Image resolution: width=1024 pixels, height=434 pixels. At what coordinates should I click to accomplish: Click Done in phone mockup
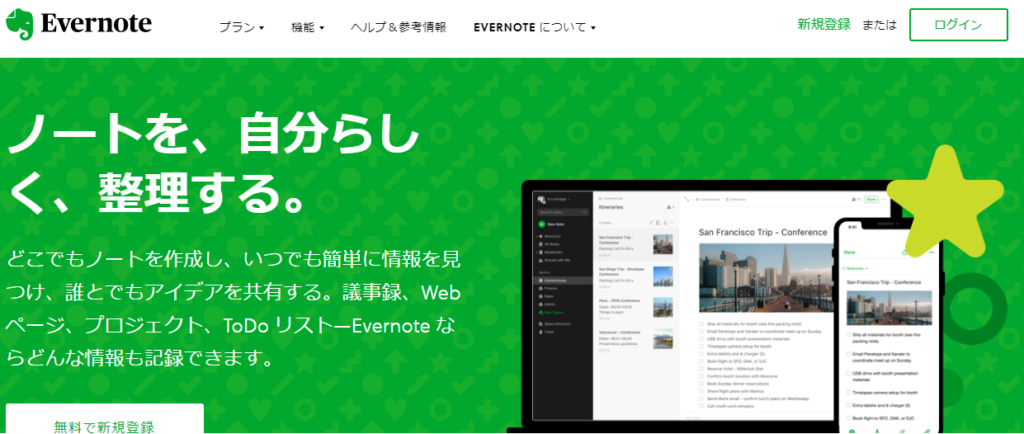pos(850,252)
